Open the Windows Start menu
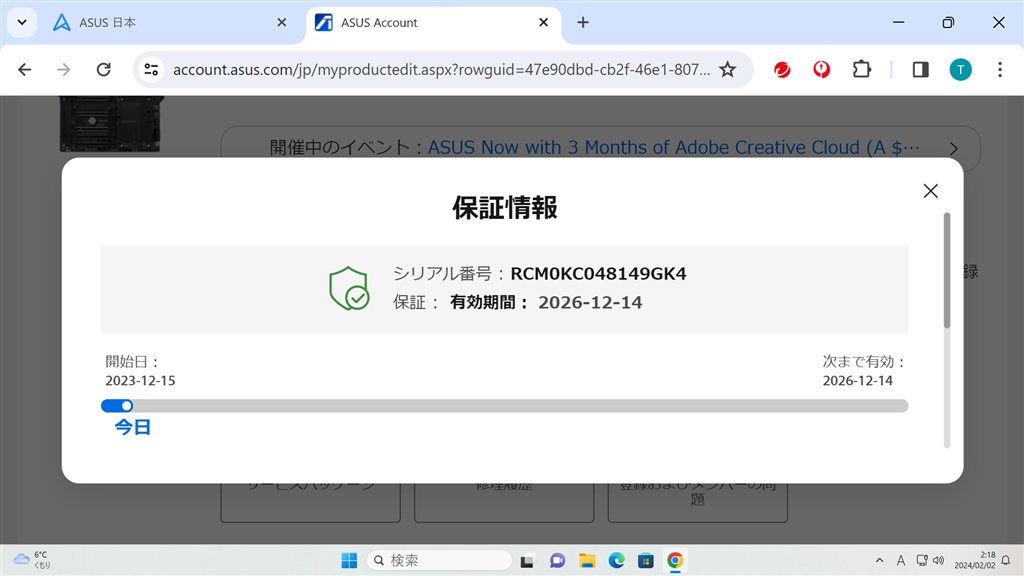Screen dimensions: 1024x576 pyautogui.click(x=349, y=560)
